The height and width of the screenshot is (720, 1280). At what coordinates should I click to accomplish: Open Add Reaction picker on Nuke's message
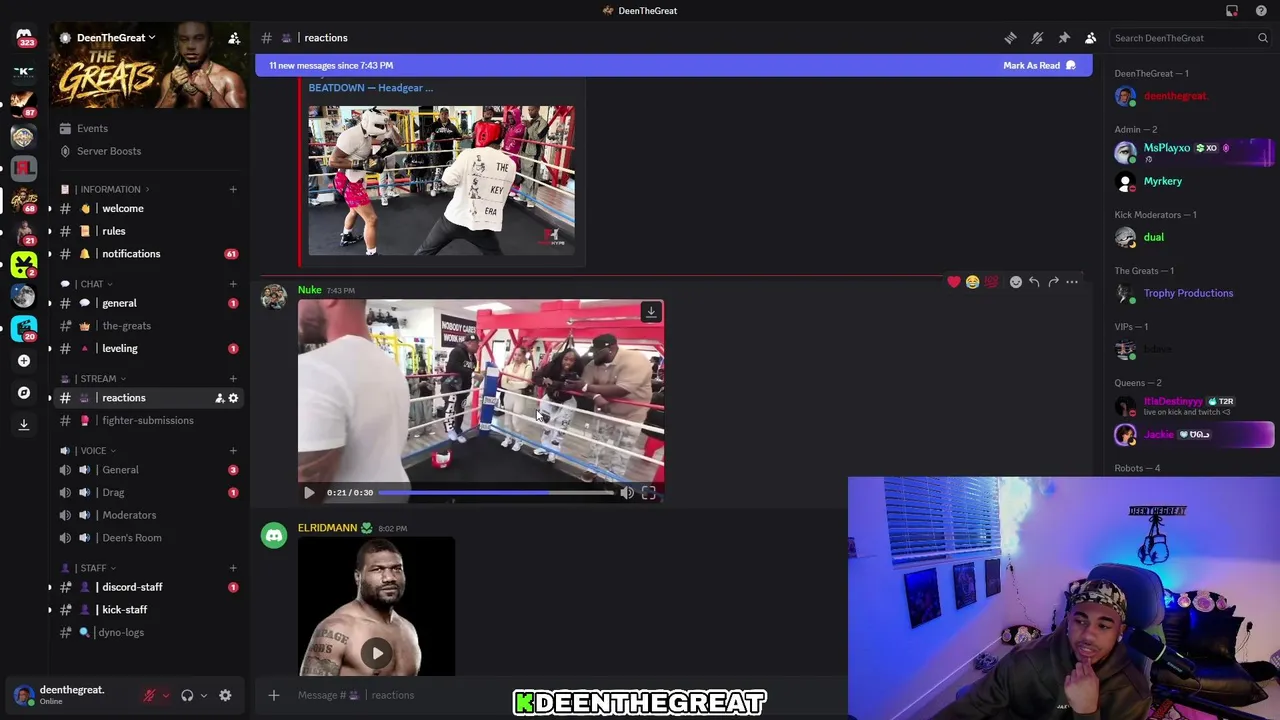[x=1016, y=282]
